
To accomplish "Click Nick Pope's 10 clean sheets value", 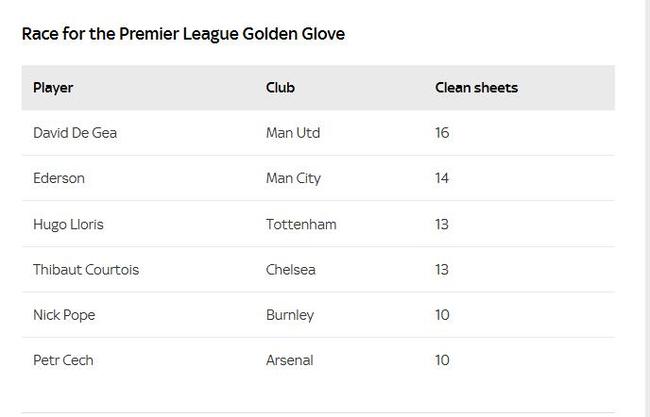I will point(442,315).
